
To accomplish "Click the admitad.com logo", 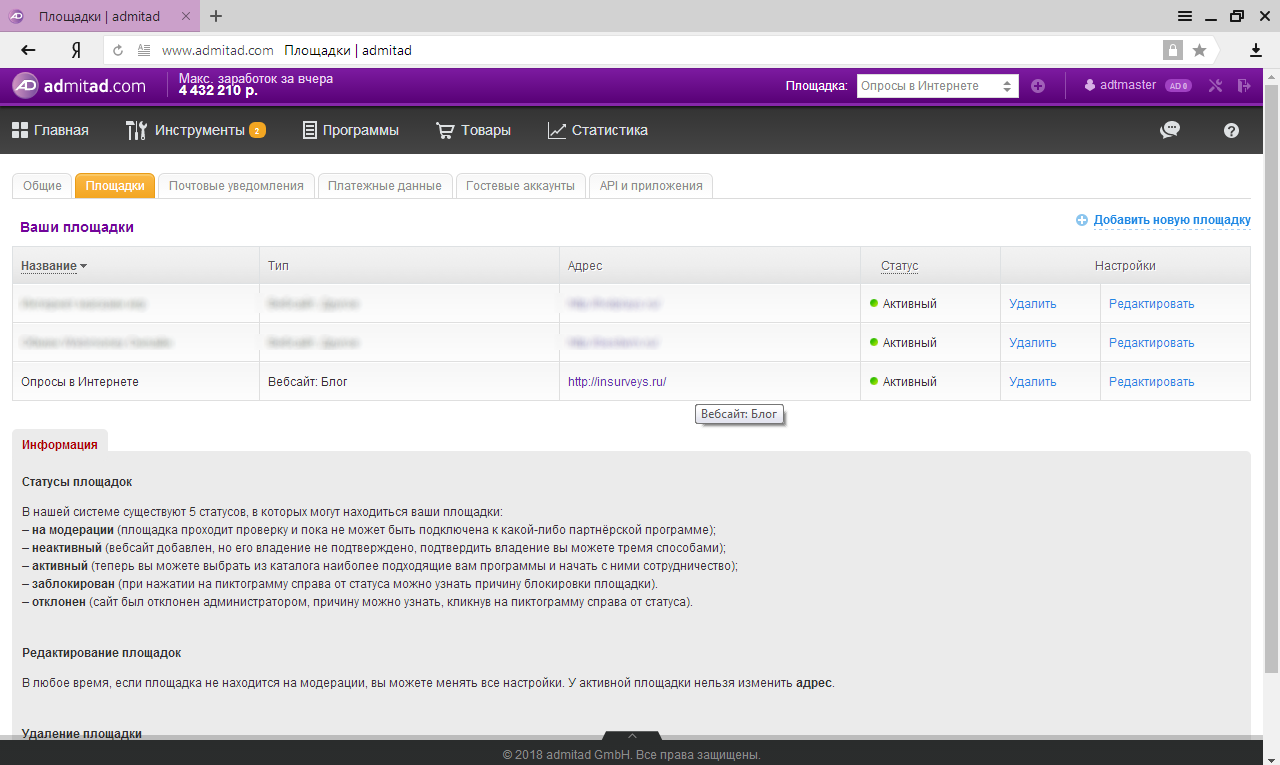I will (79, 86).
